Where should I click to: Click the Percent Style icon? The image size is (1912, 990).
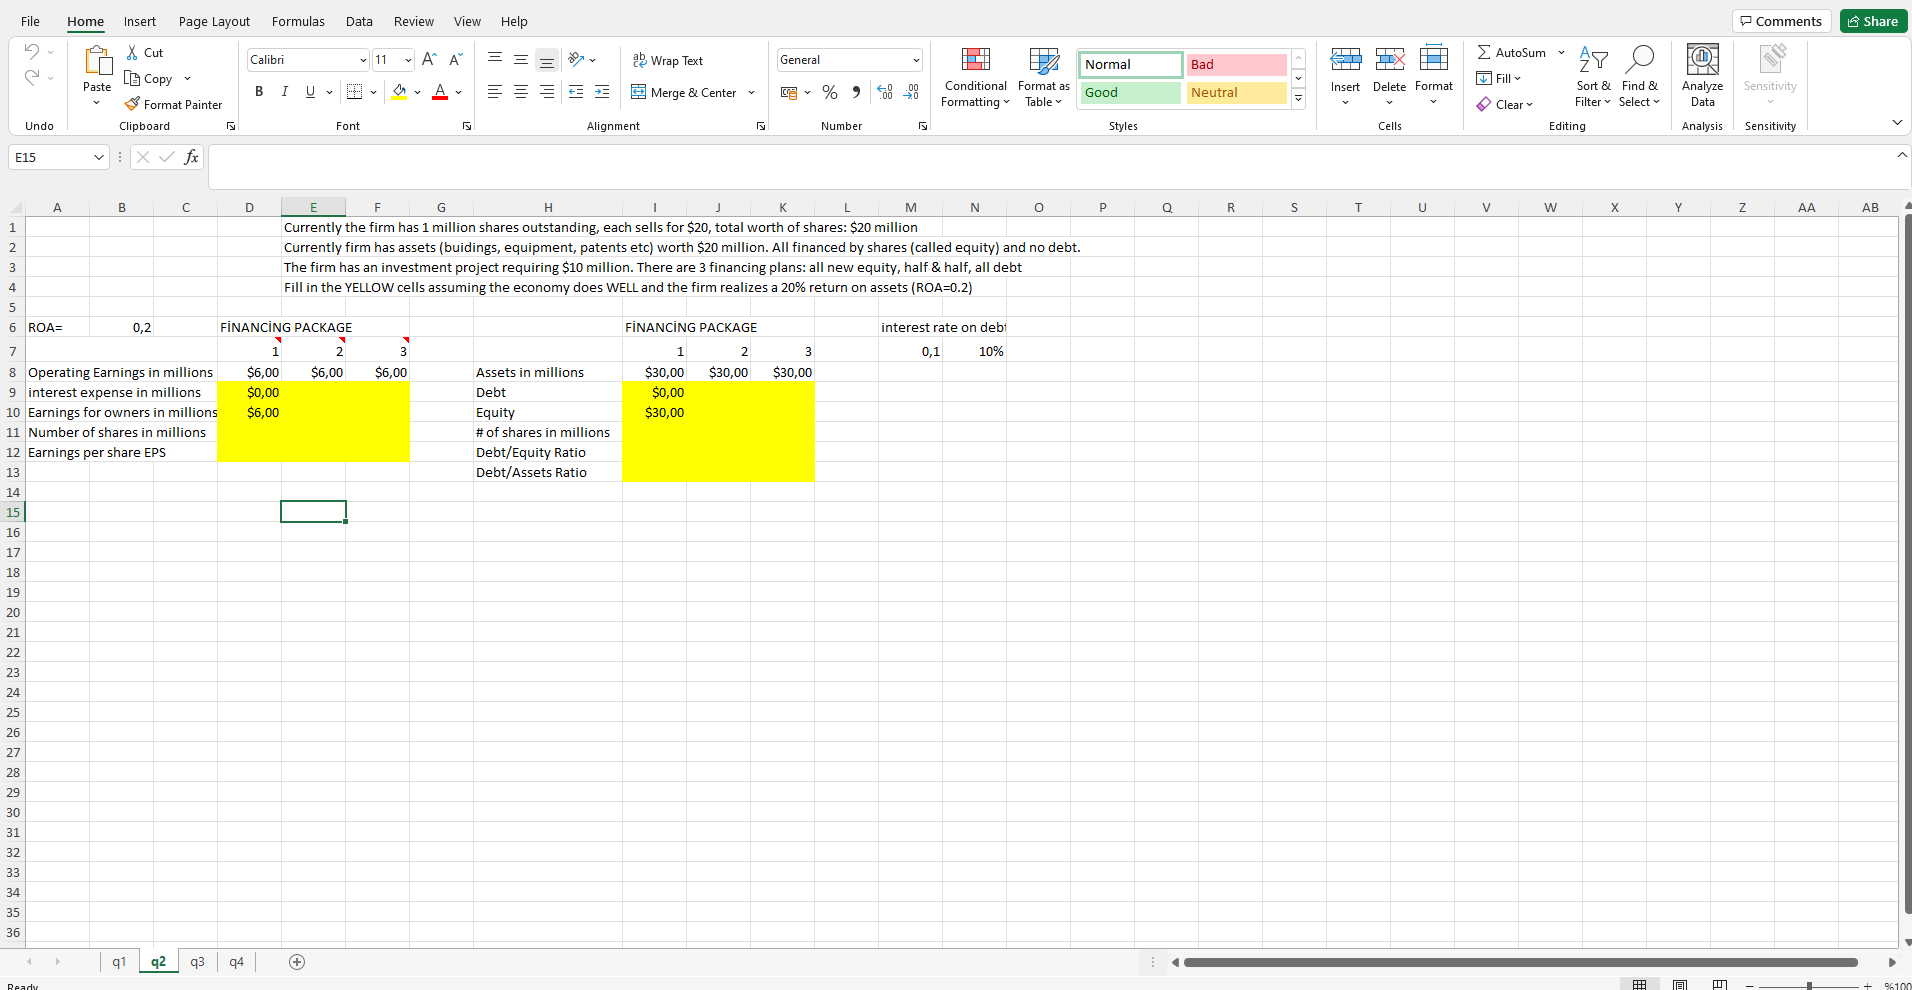pos(829,92)
